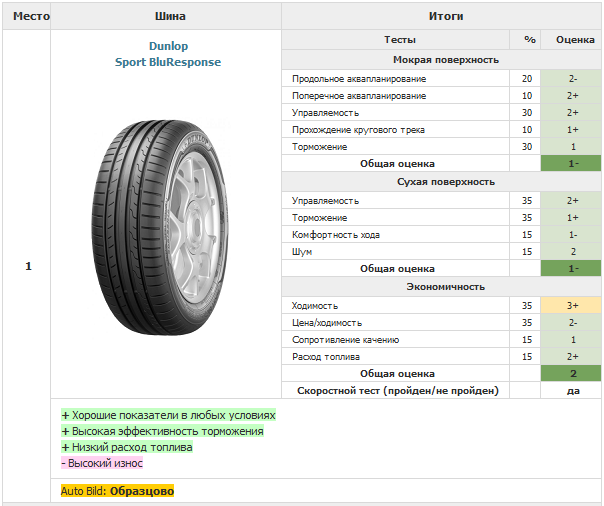Click the dry surface 'Общая оценка' 1- cell
Screen dimensions: 604x506
click(571, 268)
